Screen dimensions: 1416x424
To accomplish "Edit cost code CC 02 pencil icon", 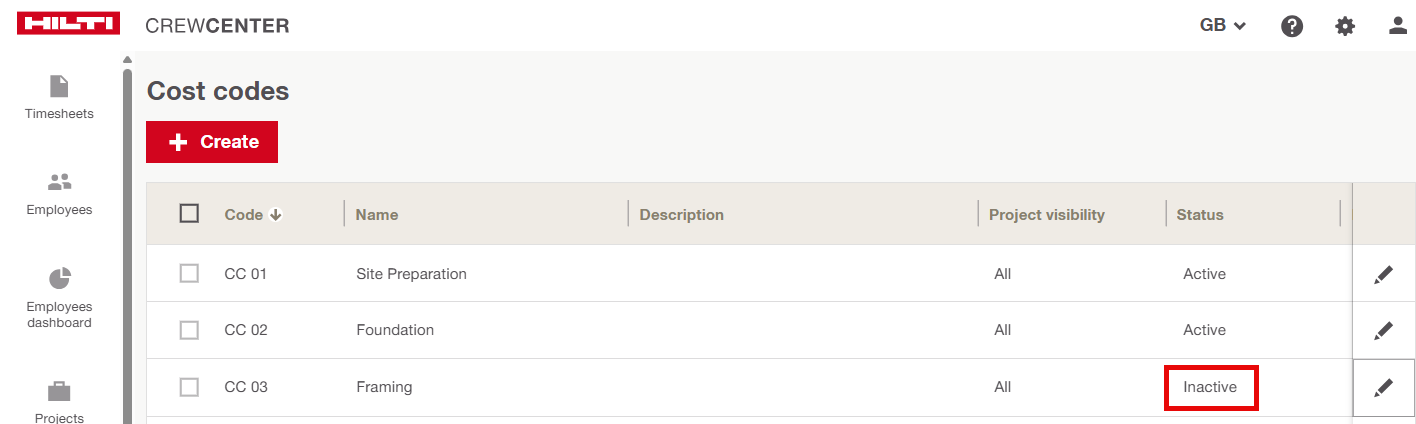I will click(1383, 331).
